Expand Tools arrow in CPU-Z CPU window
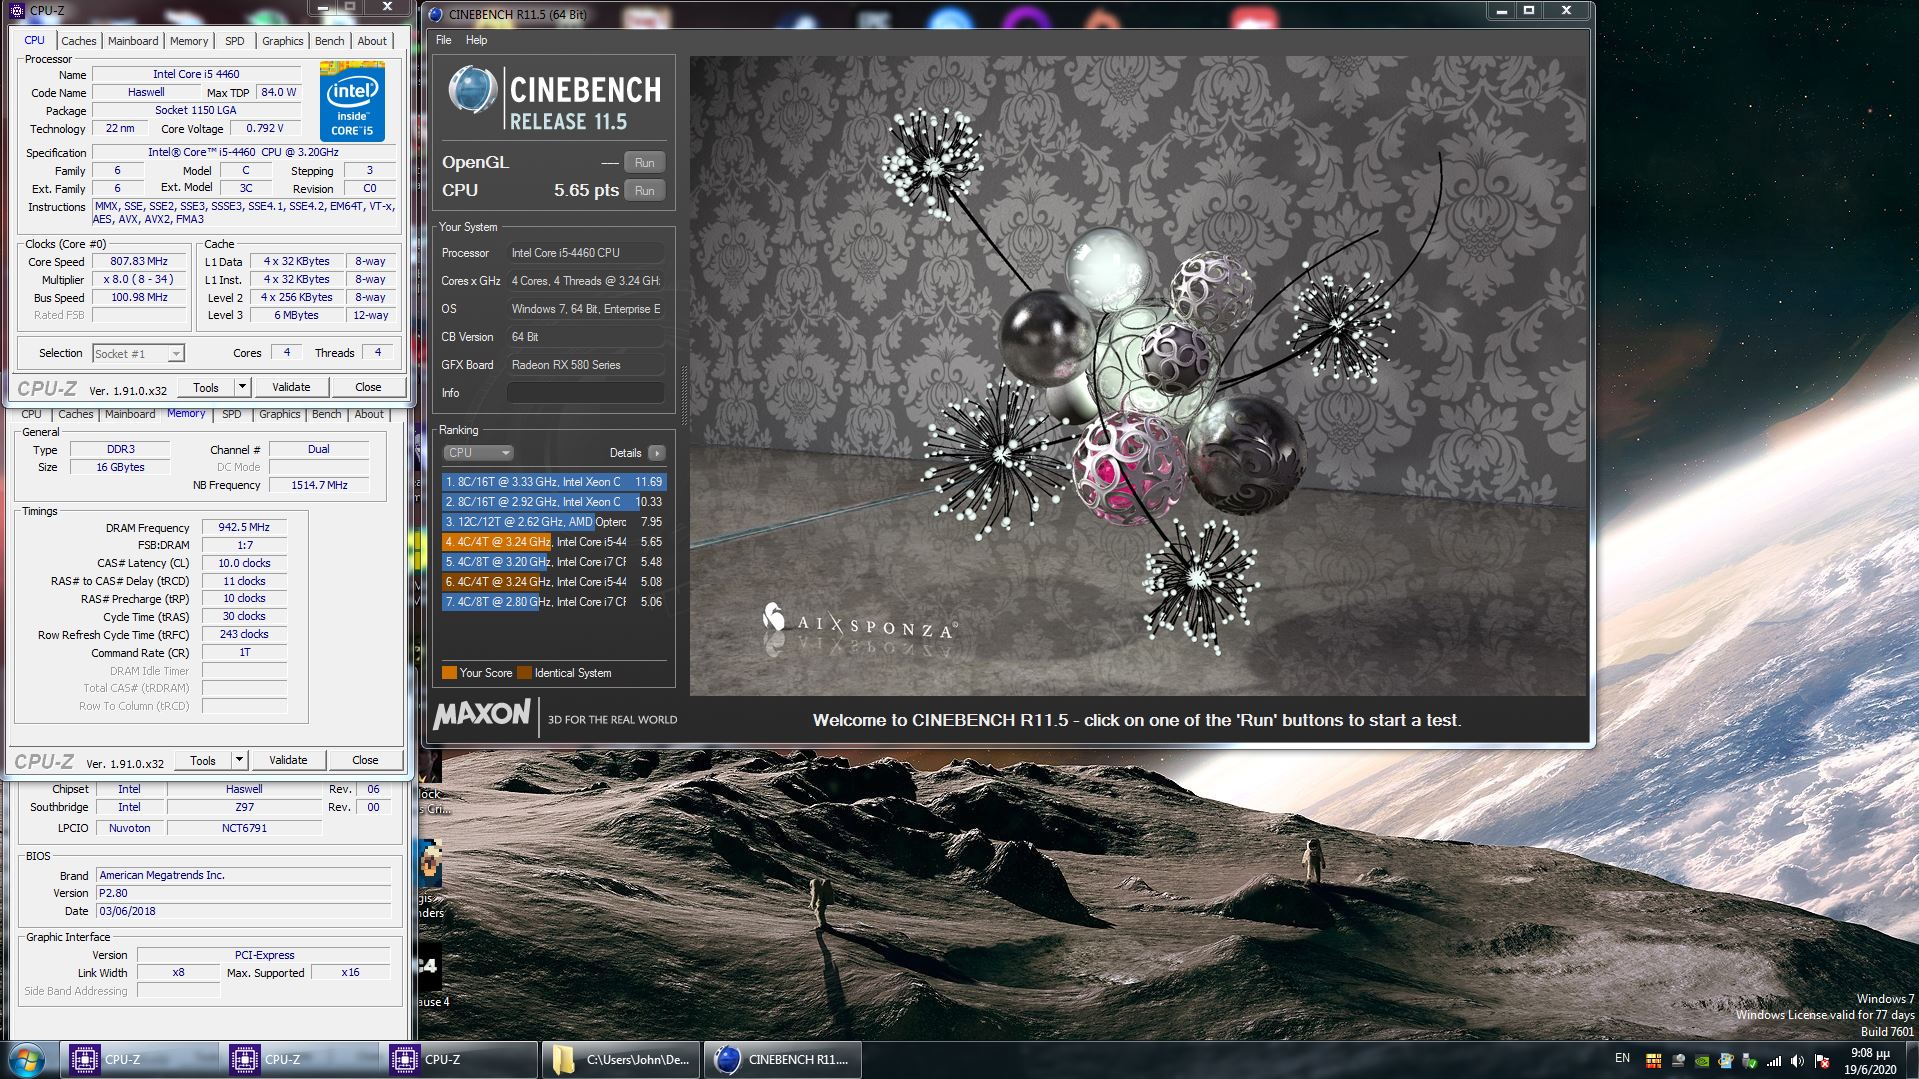1919x1079 pixels. pyautogui.click(x=241, y=387)
